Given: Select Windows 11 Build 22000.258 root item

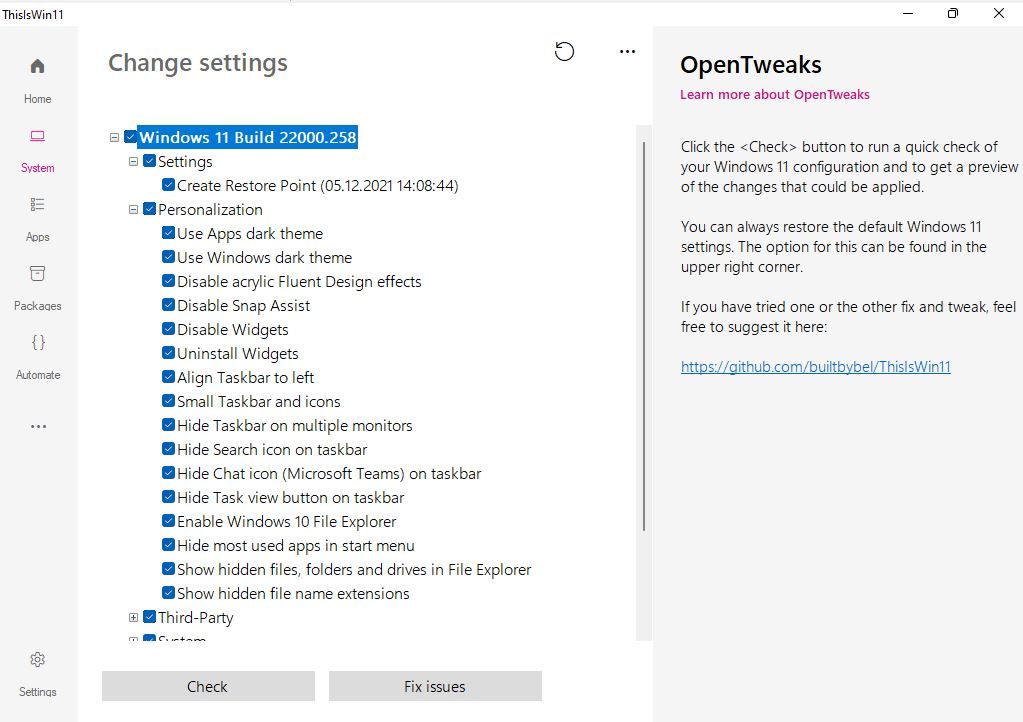Looking at the screenshot, I should pos(247,138).
